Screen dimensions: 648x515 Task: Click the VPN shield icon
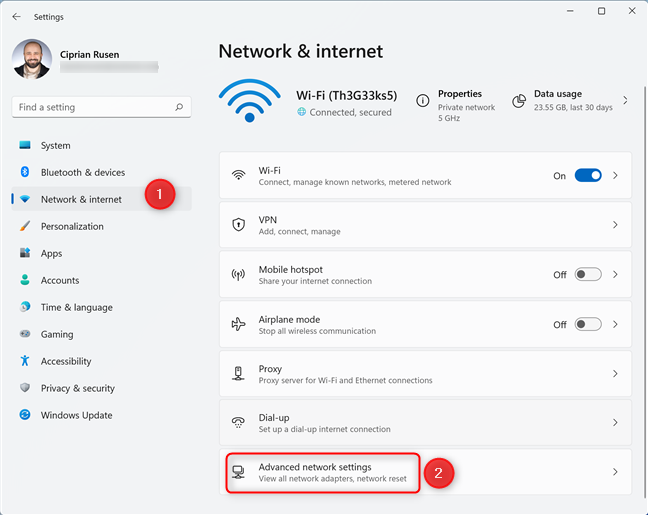238,225
